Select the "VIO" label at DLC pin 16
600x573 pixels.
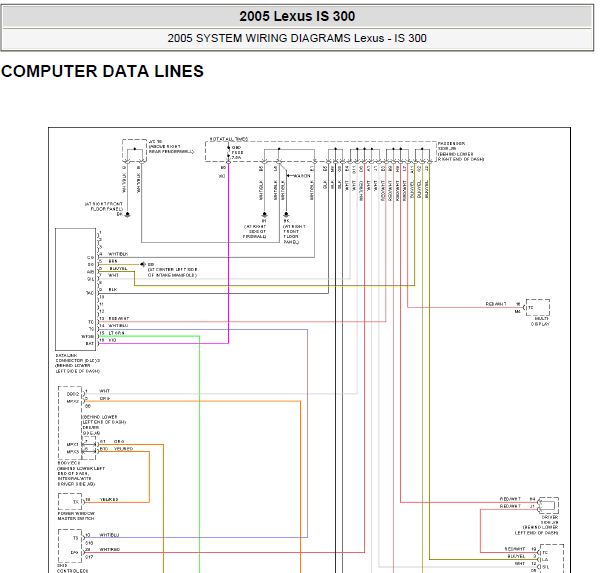coord(112,340)
